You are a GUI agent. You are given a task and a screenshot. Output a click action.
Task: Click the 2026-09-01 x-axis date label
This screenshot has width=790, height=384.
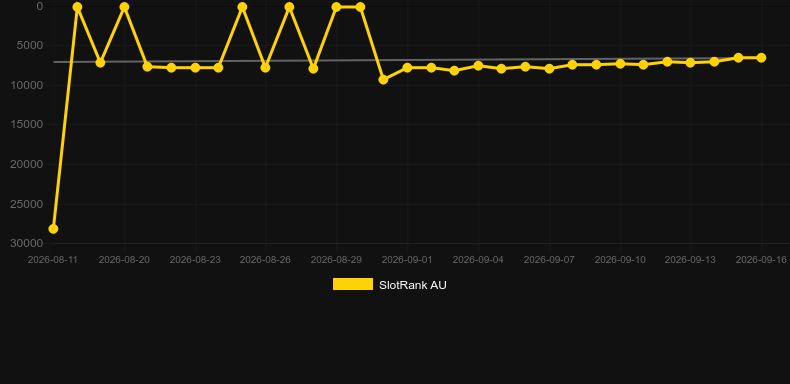point(407,260)
